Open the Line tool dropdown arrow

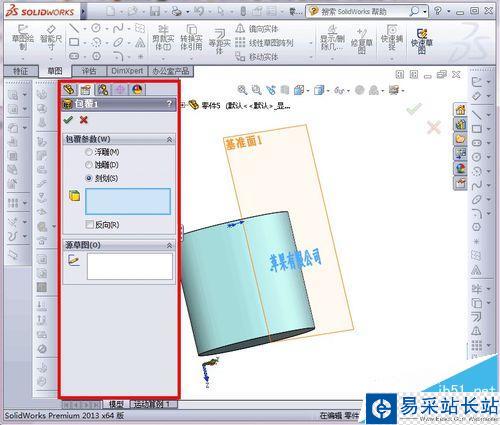[85, 29]
